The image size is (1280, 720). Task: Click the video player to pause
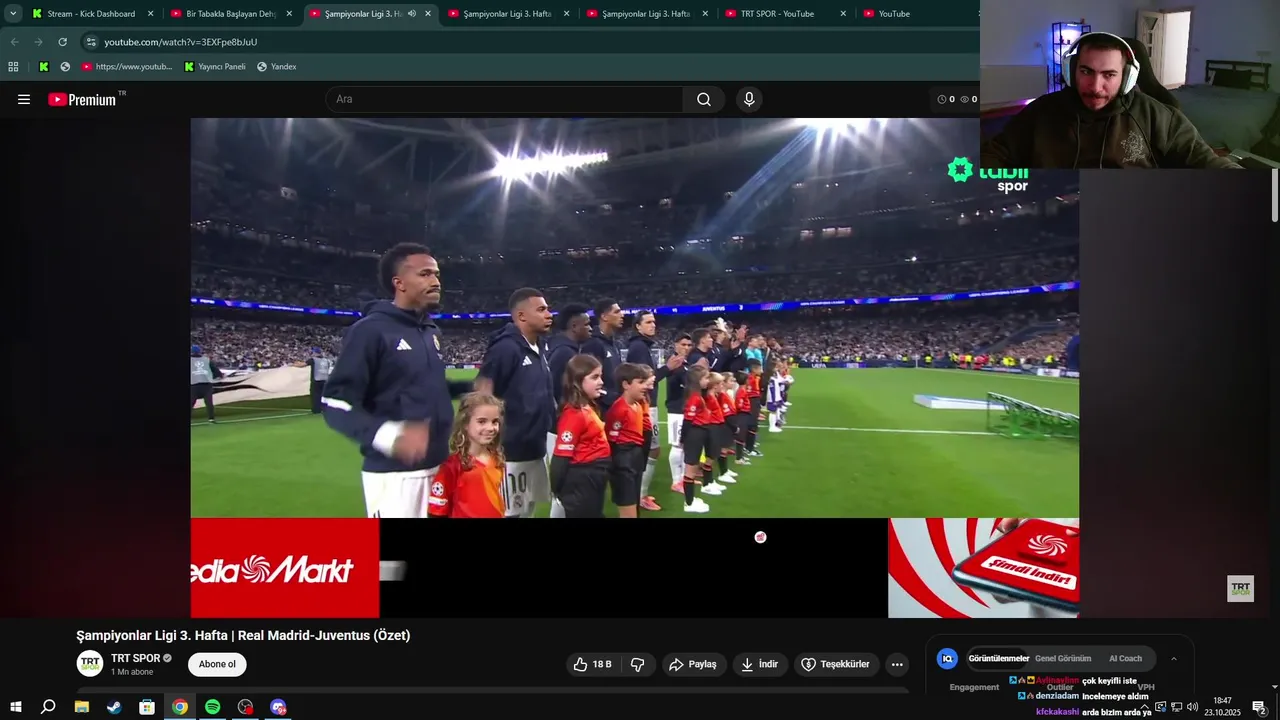tap(634, 318)
